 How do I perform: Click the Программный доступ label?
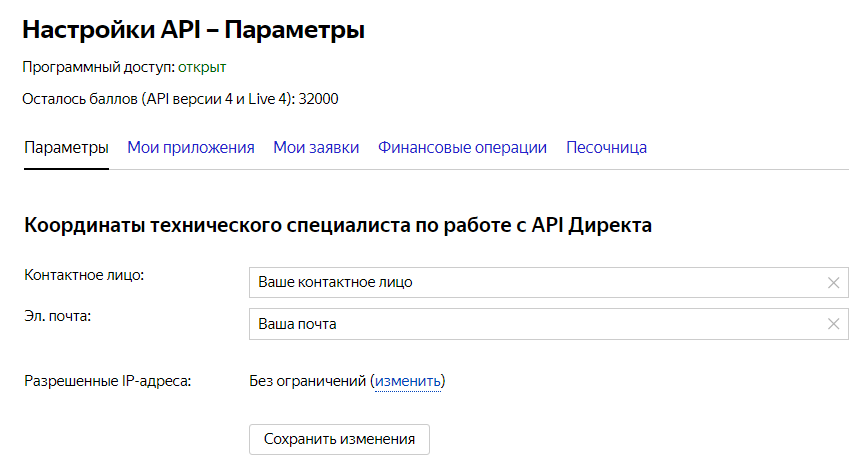98,68
